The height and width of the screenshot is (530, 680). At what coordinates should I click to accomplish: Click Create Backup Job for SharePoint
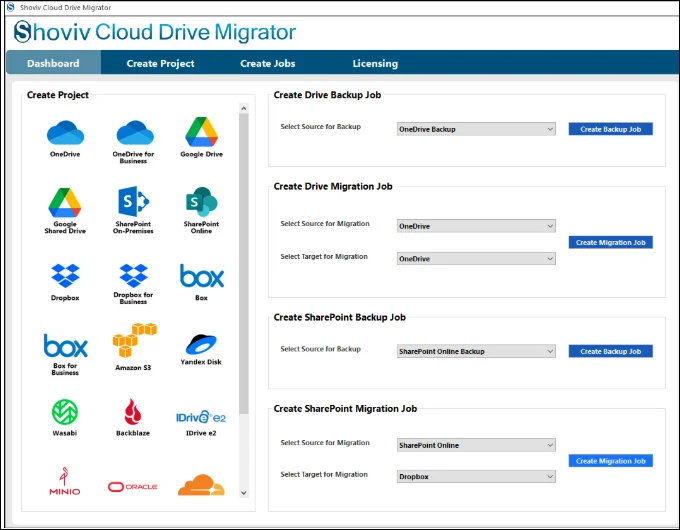click(611, 351)
